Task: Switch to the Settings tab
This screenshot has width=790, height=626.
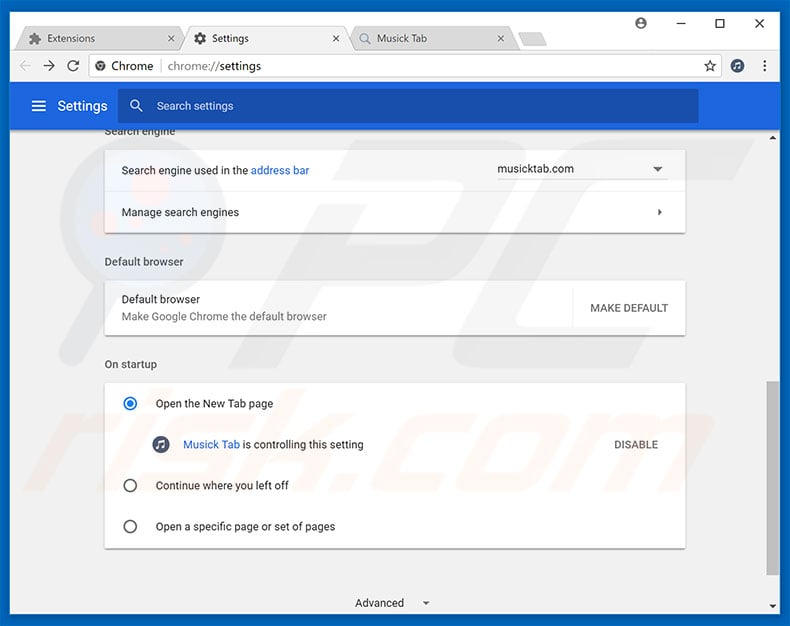Action: pos(265,38)
